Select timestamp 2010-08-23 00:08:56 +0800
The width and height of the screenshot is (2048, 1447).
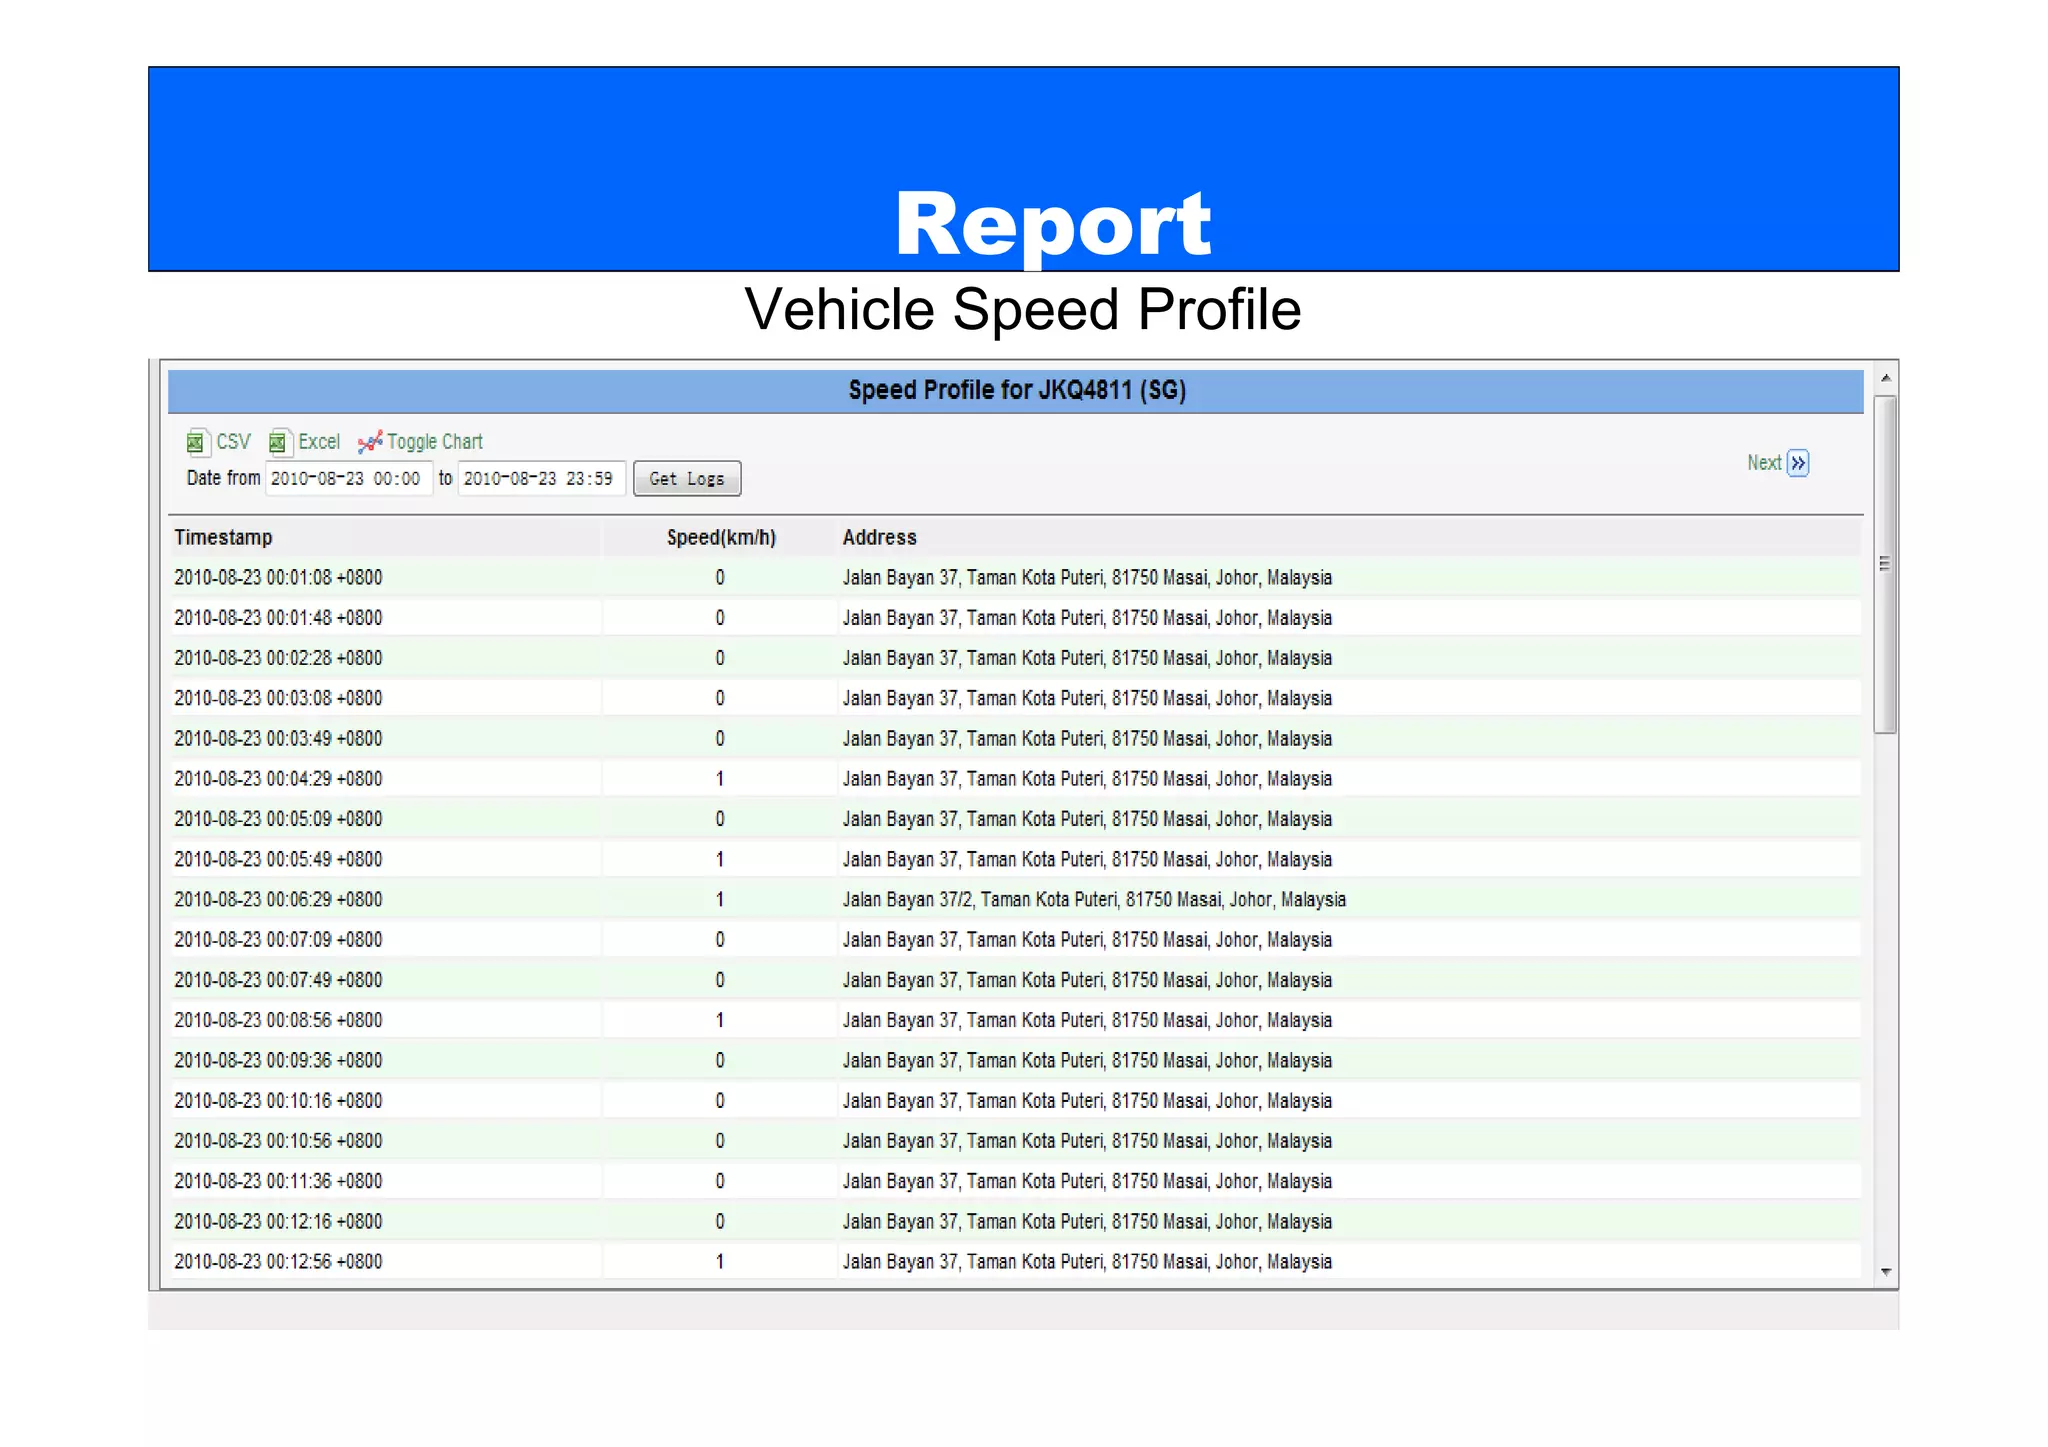coord(278,1020)
